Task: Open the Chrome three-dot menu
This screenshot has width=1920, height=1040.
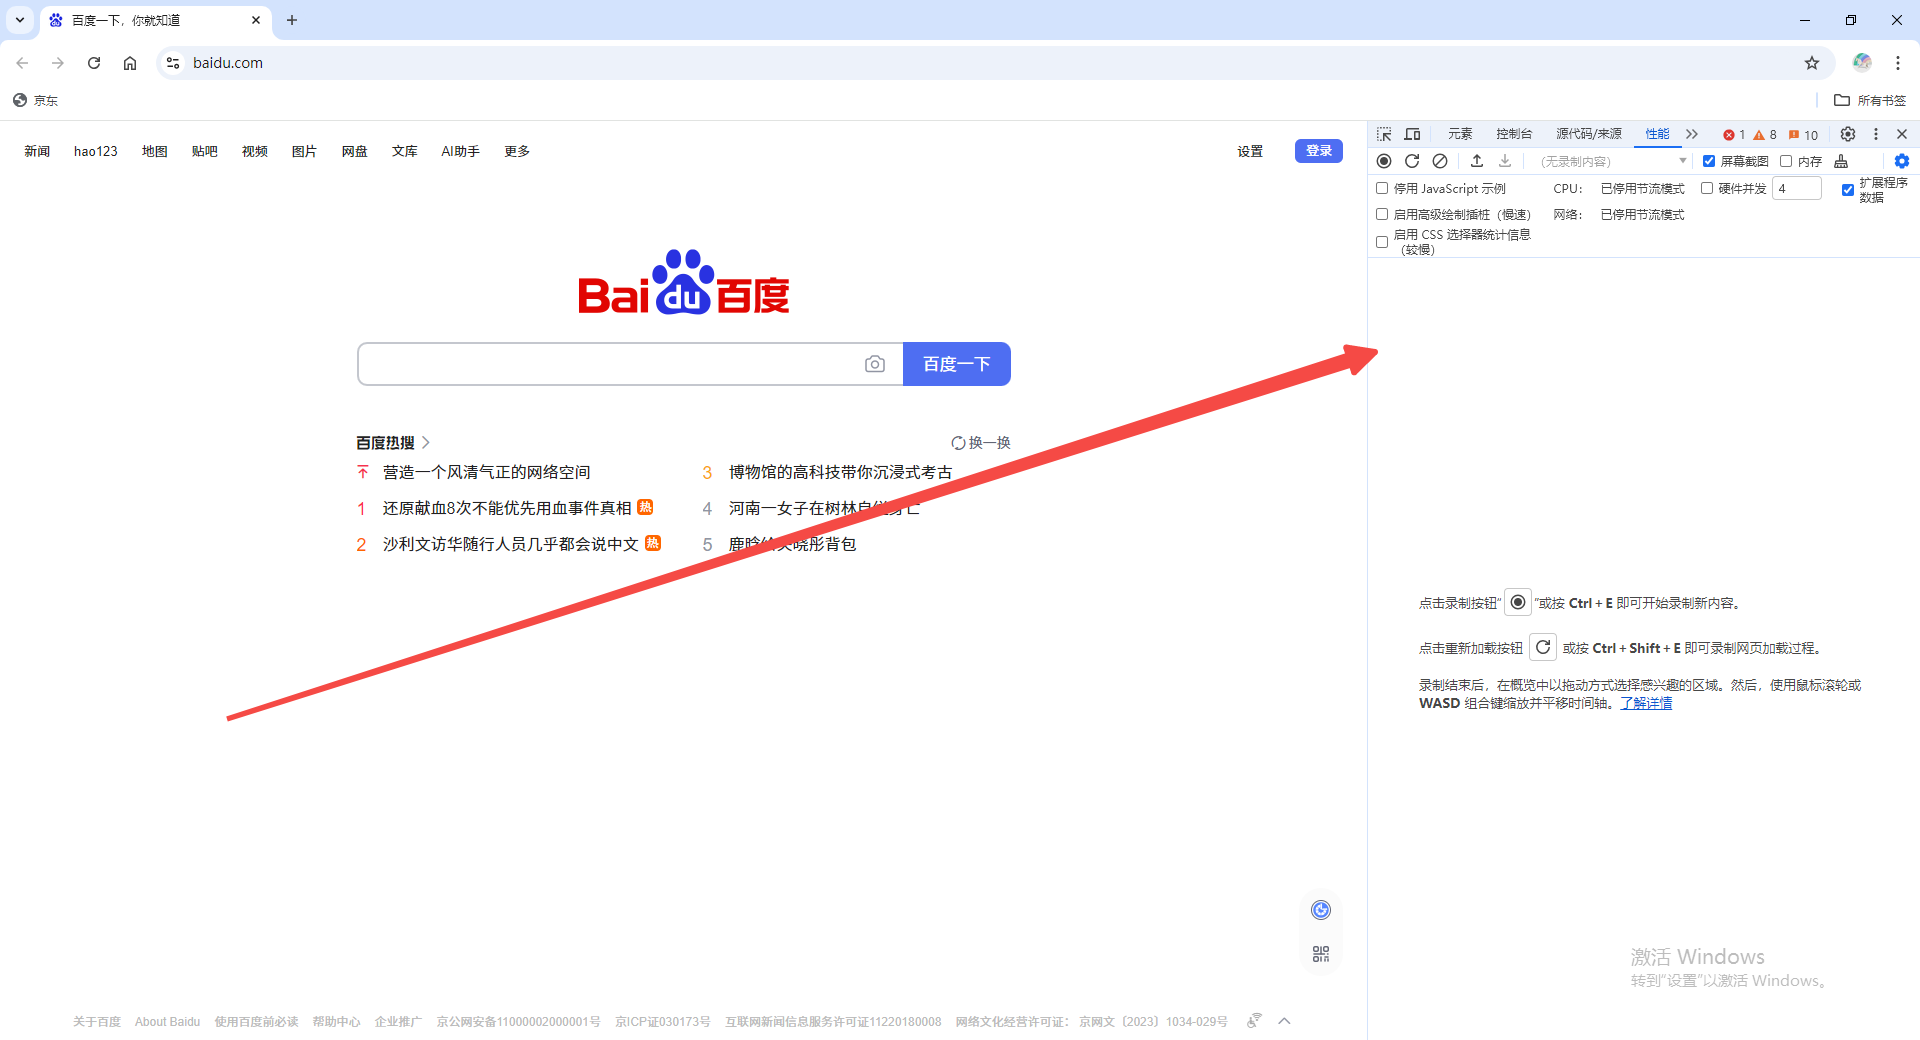Action: click(1898, 63)
